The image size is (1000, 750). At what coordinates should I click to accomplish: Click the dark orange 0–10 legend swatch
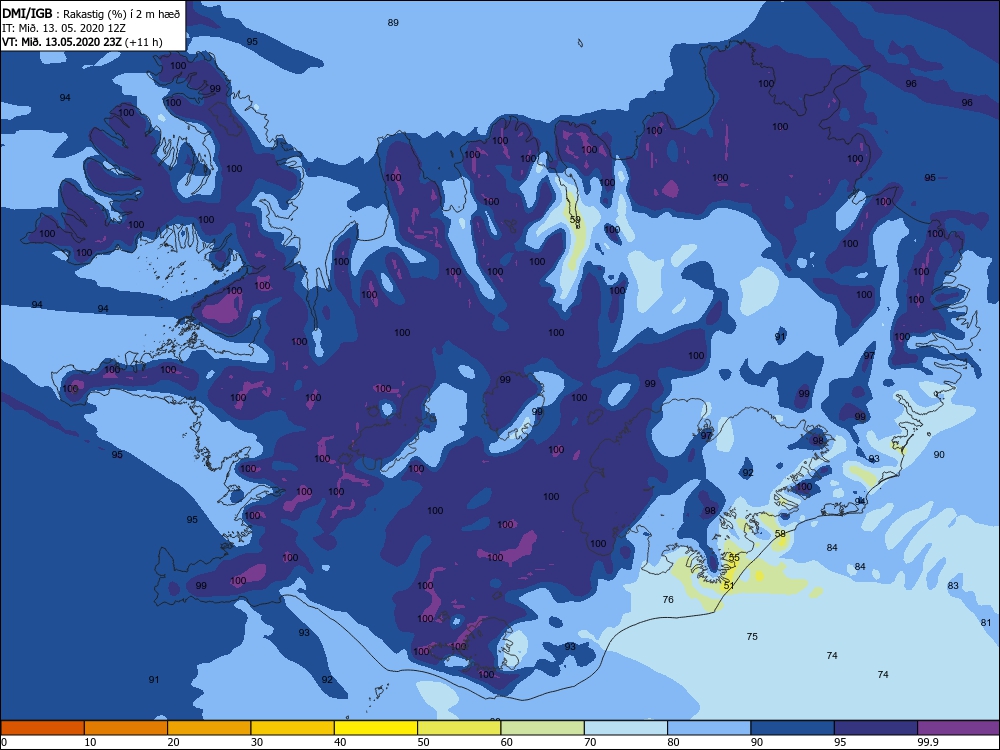(x=42, y=728)
